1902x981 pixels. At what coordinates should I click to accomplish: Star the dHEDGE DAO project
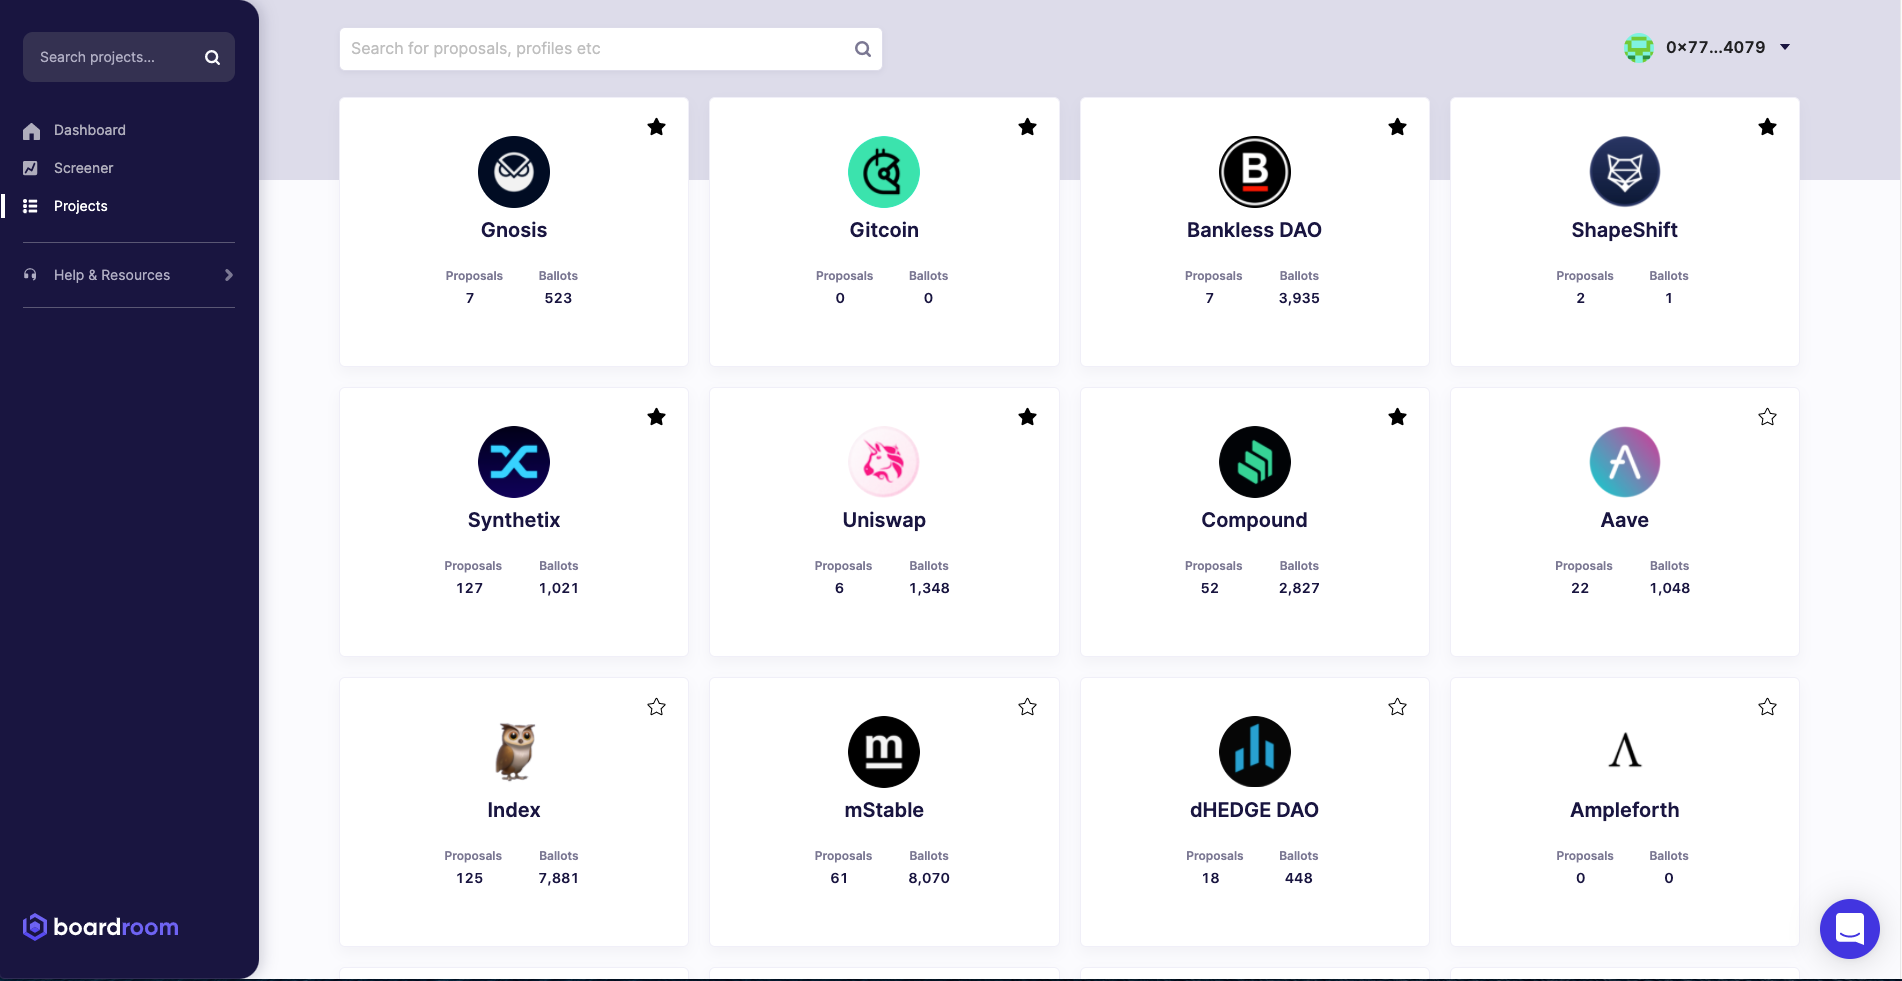[x=1397, y=707]
